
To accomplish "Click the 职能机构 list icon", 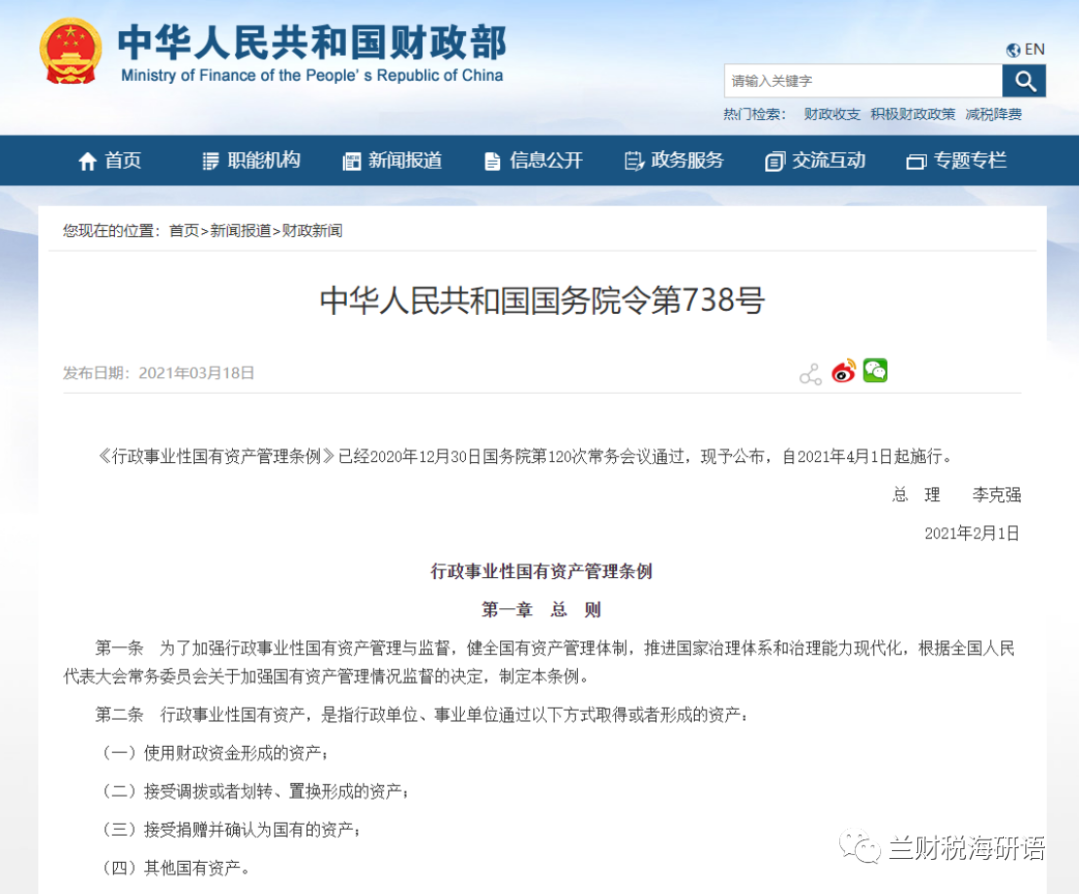I will [210, 161].
